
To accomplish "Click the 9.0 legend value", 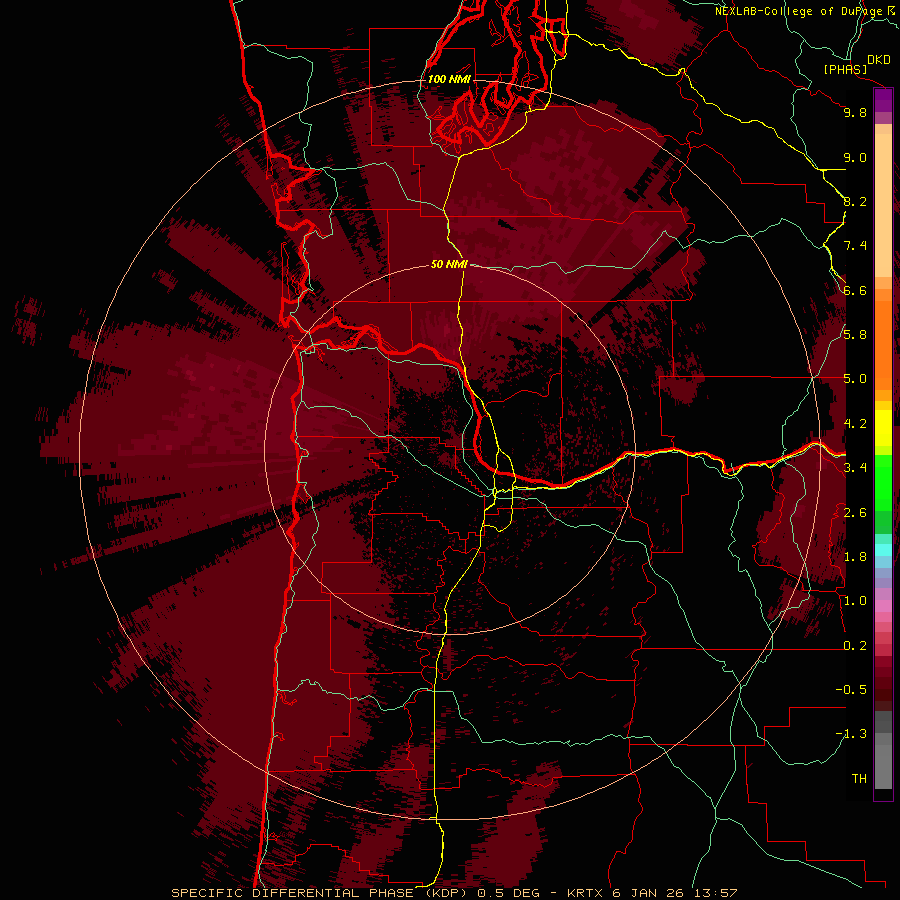I will (855, 158).
